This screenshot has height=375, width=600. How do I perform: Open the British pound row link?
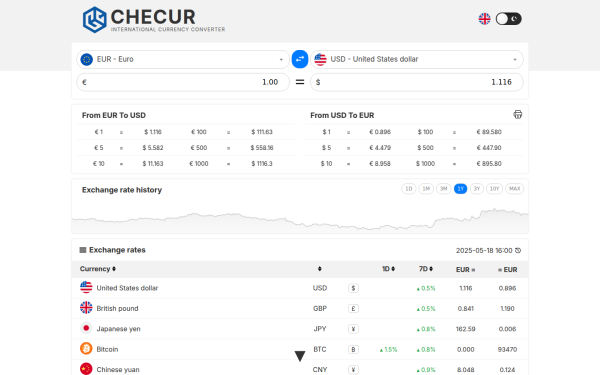pos(117,308)
